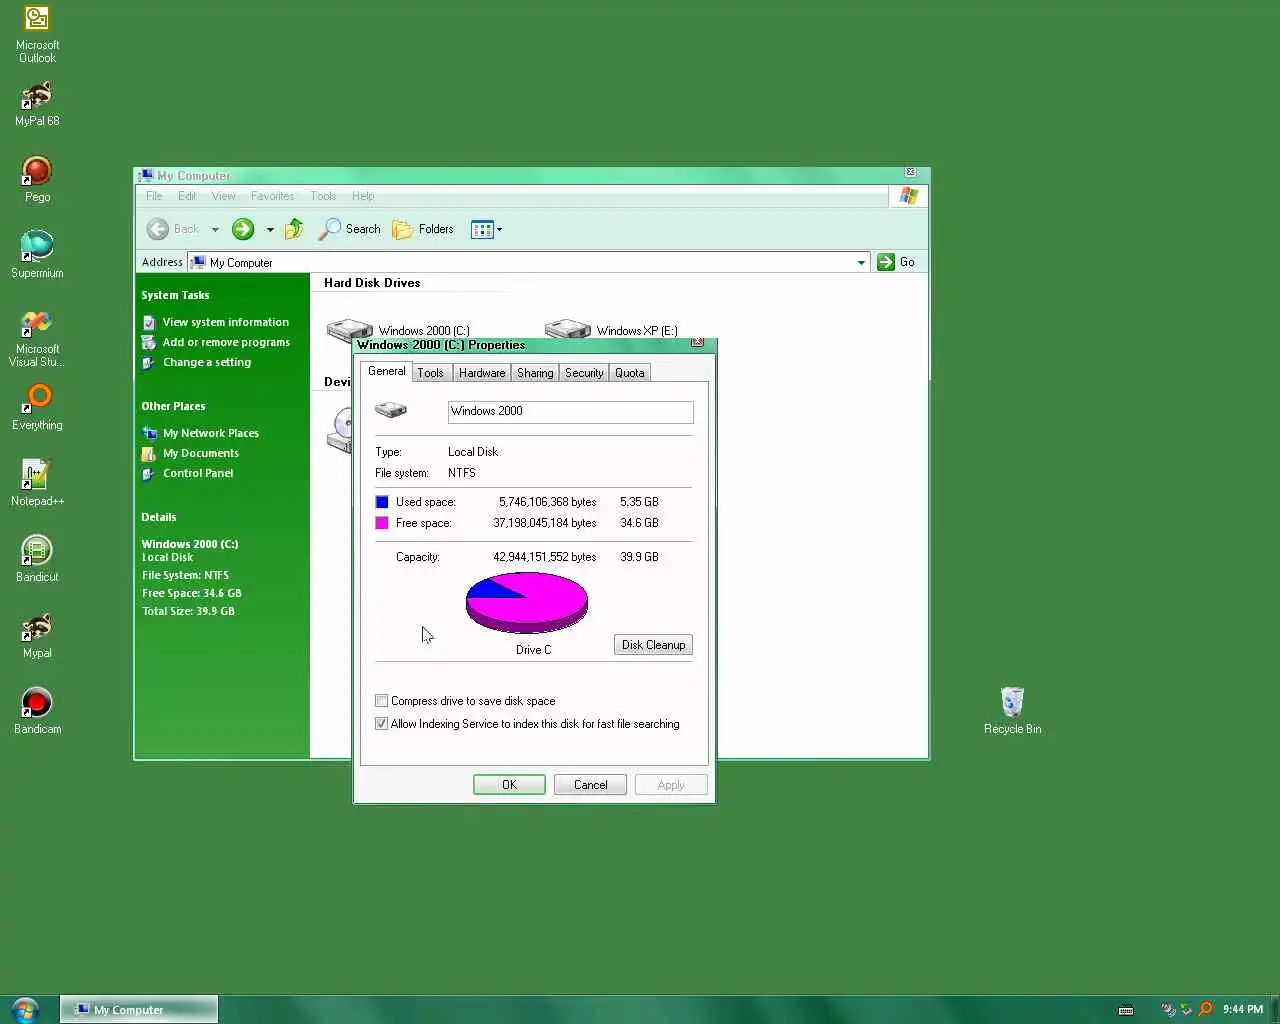1280x1024 pixels.
Task: Click the magenta Free space color swatch
Action: 382,523
